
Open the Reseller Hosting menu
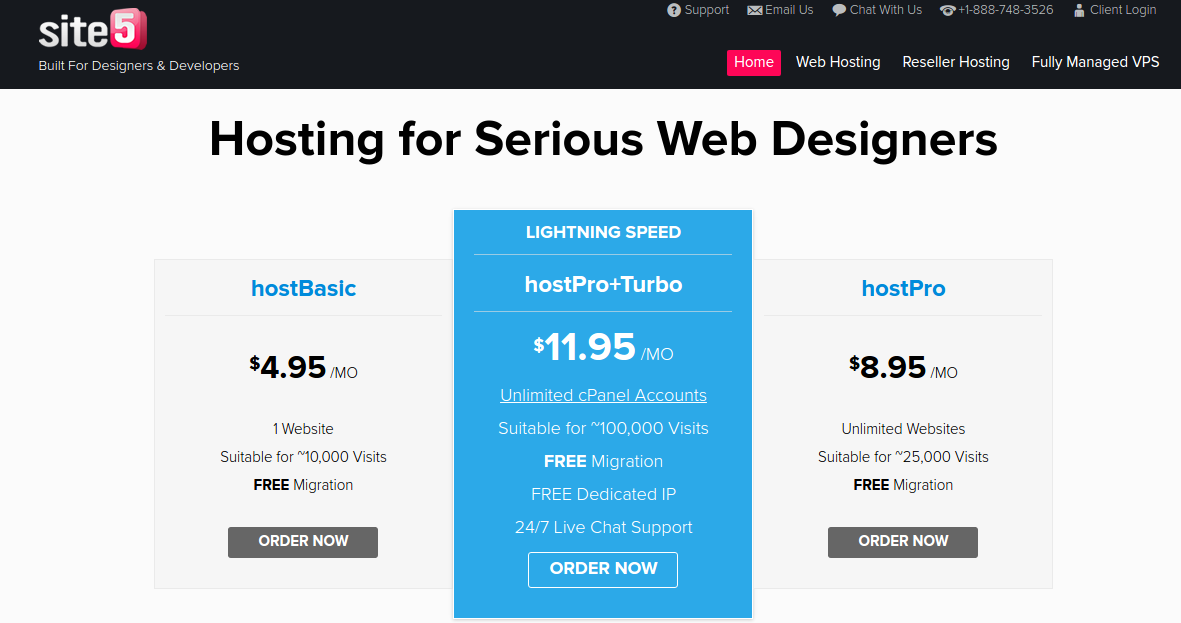point(956,62)
